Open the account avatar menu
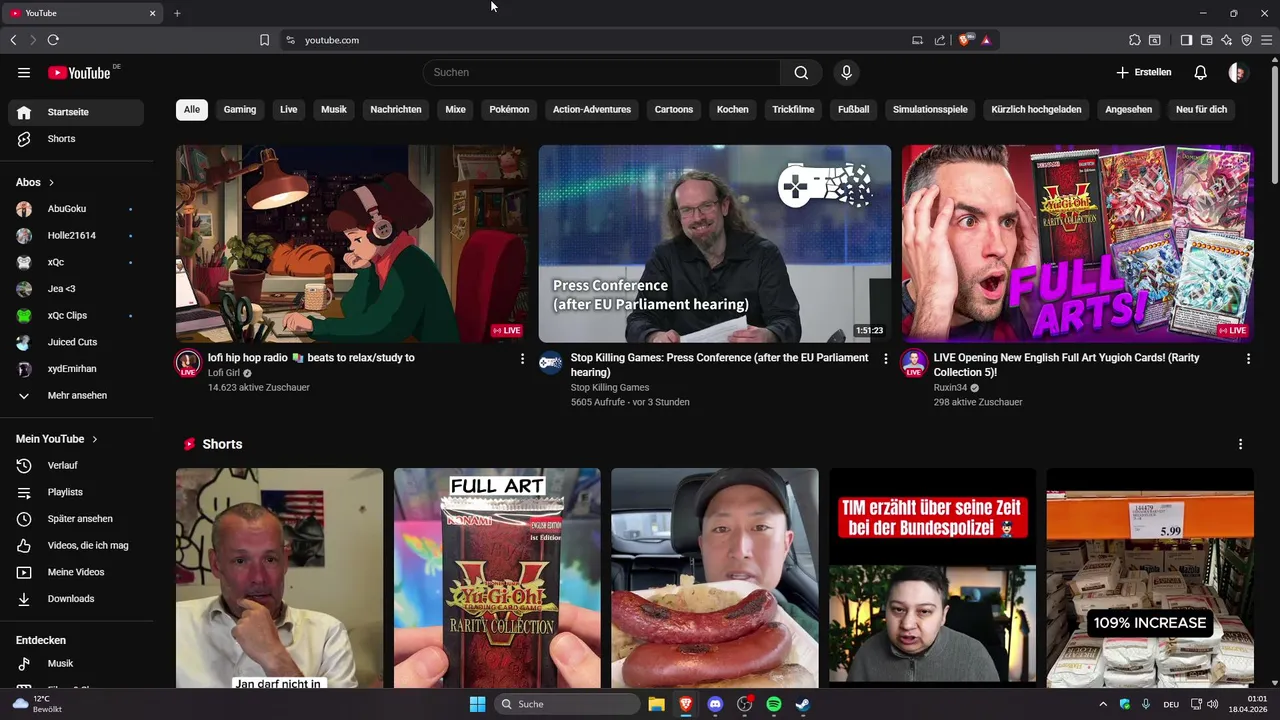 [1238, 72]
